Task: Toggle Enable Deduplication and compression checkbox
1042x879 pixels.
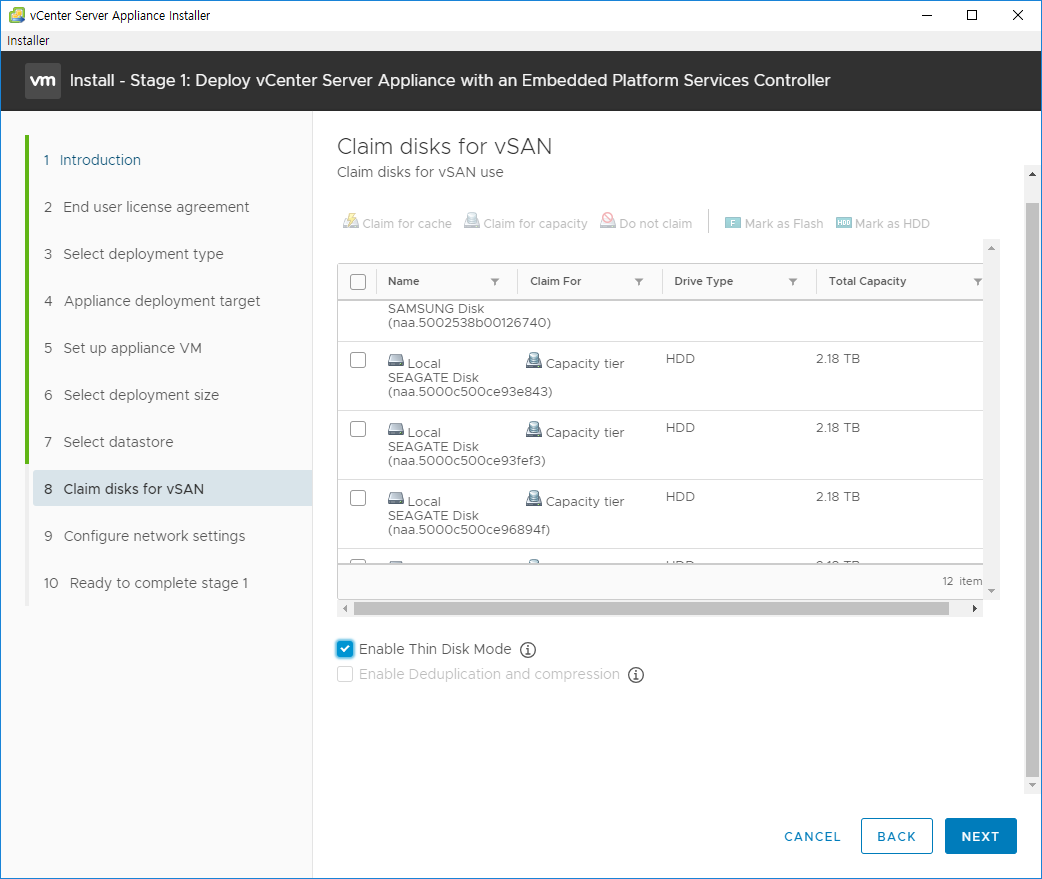Action: [345, 674]
